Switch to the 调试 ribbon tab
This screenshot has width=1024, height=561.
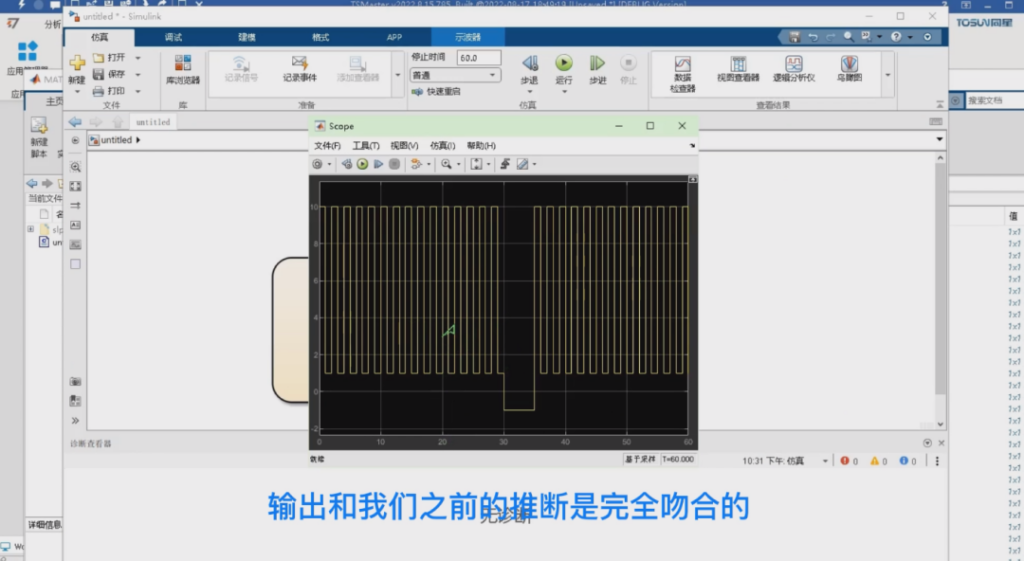pos(173,37)
